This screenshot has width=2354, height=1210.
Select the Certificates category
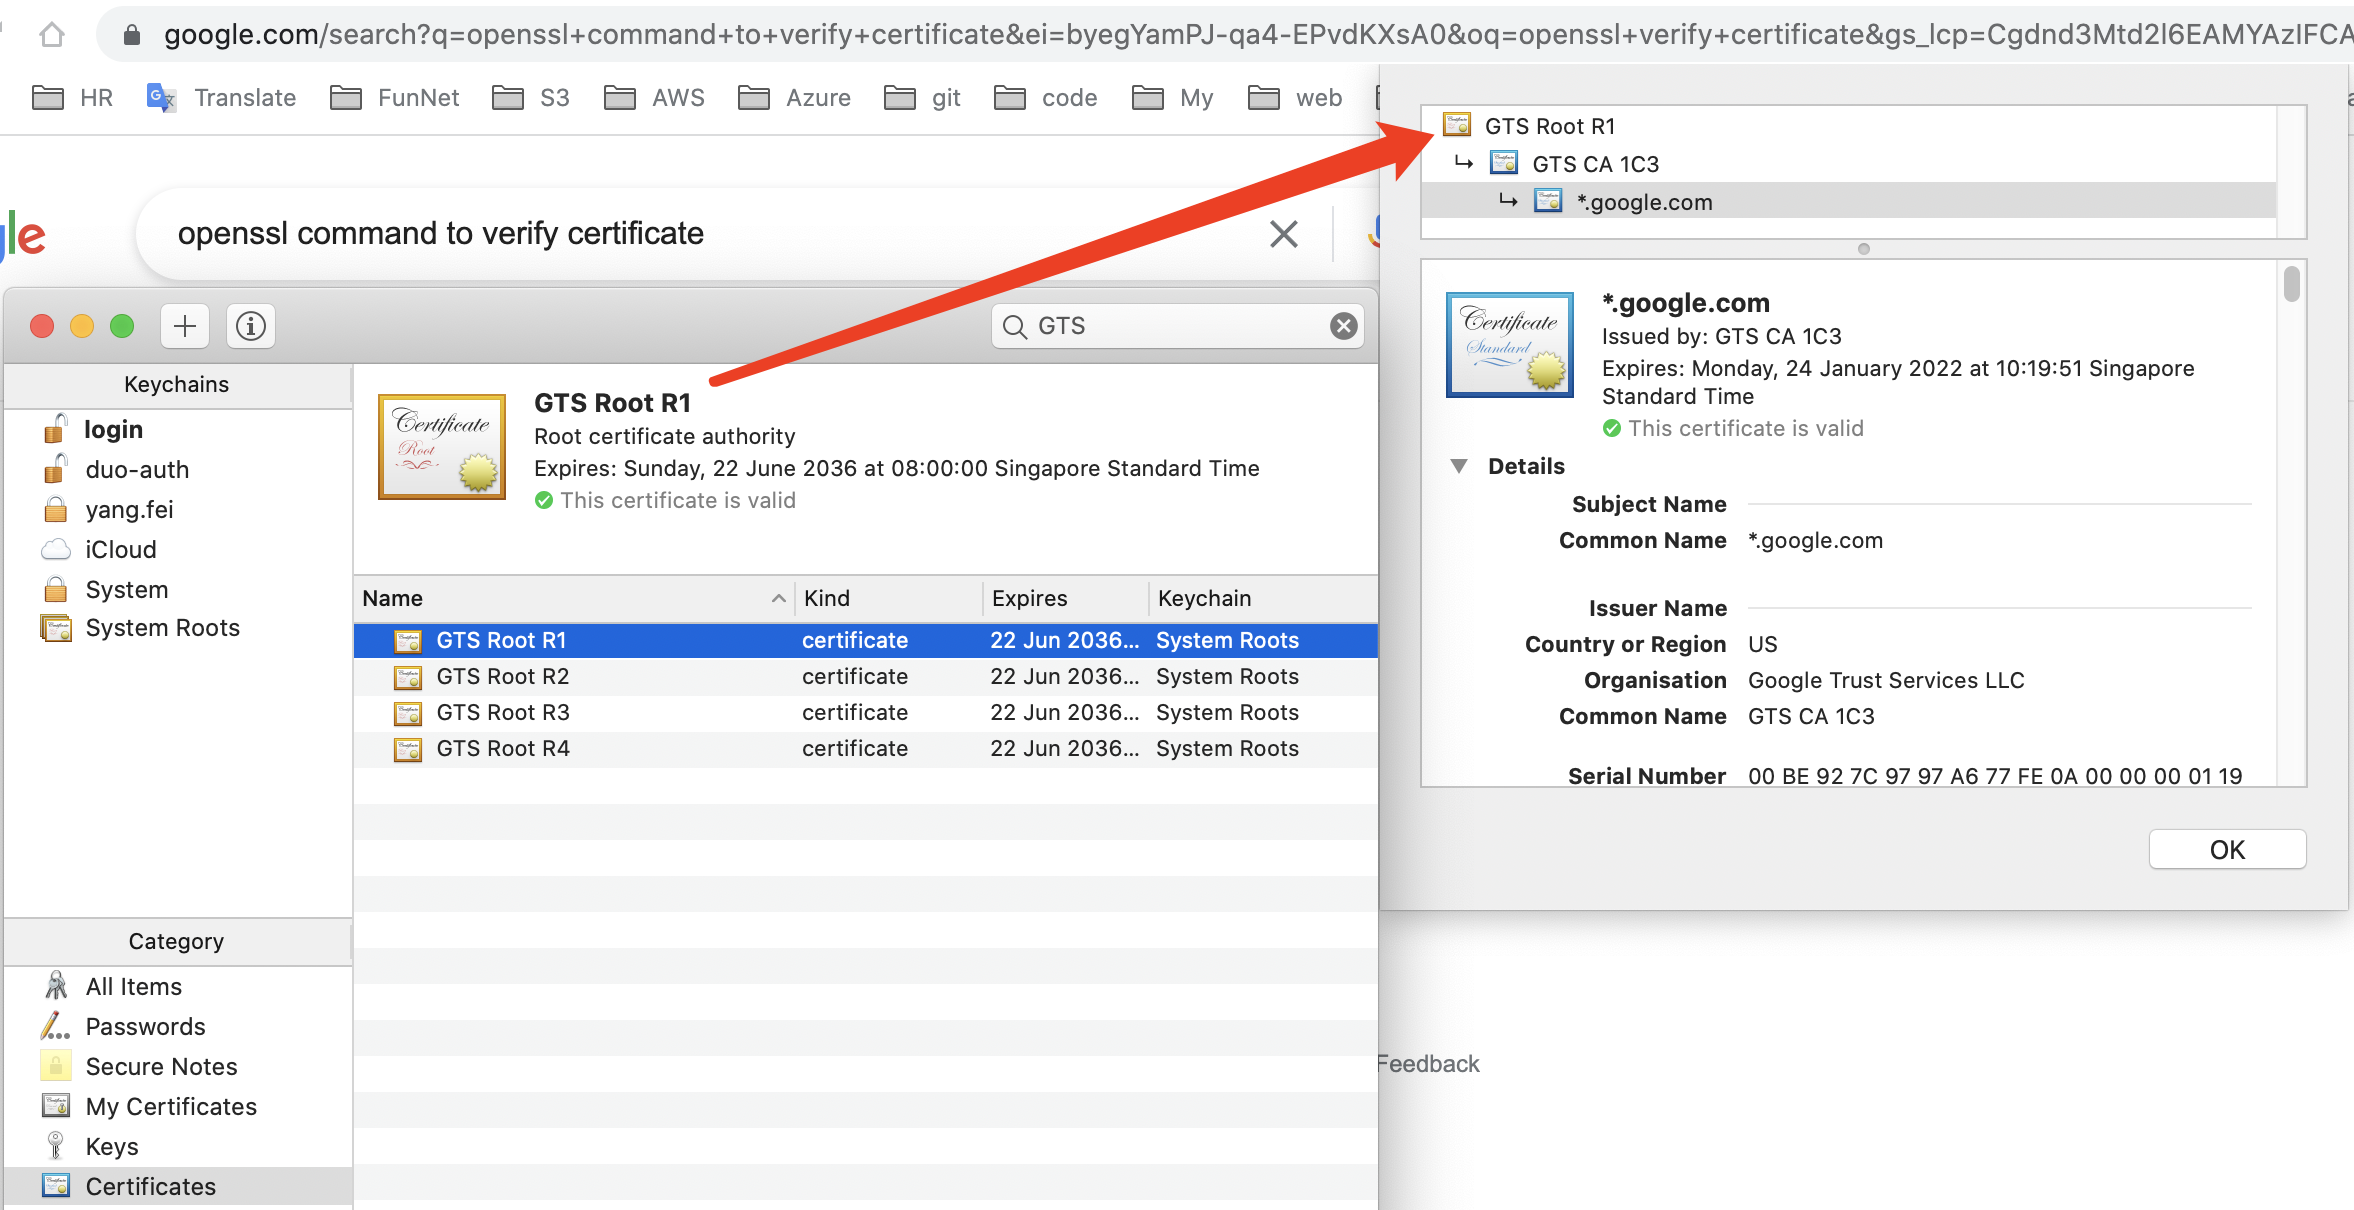pos(150,1186)
